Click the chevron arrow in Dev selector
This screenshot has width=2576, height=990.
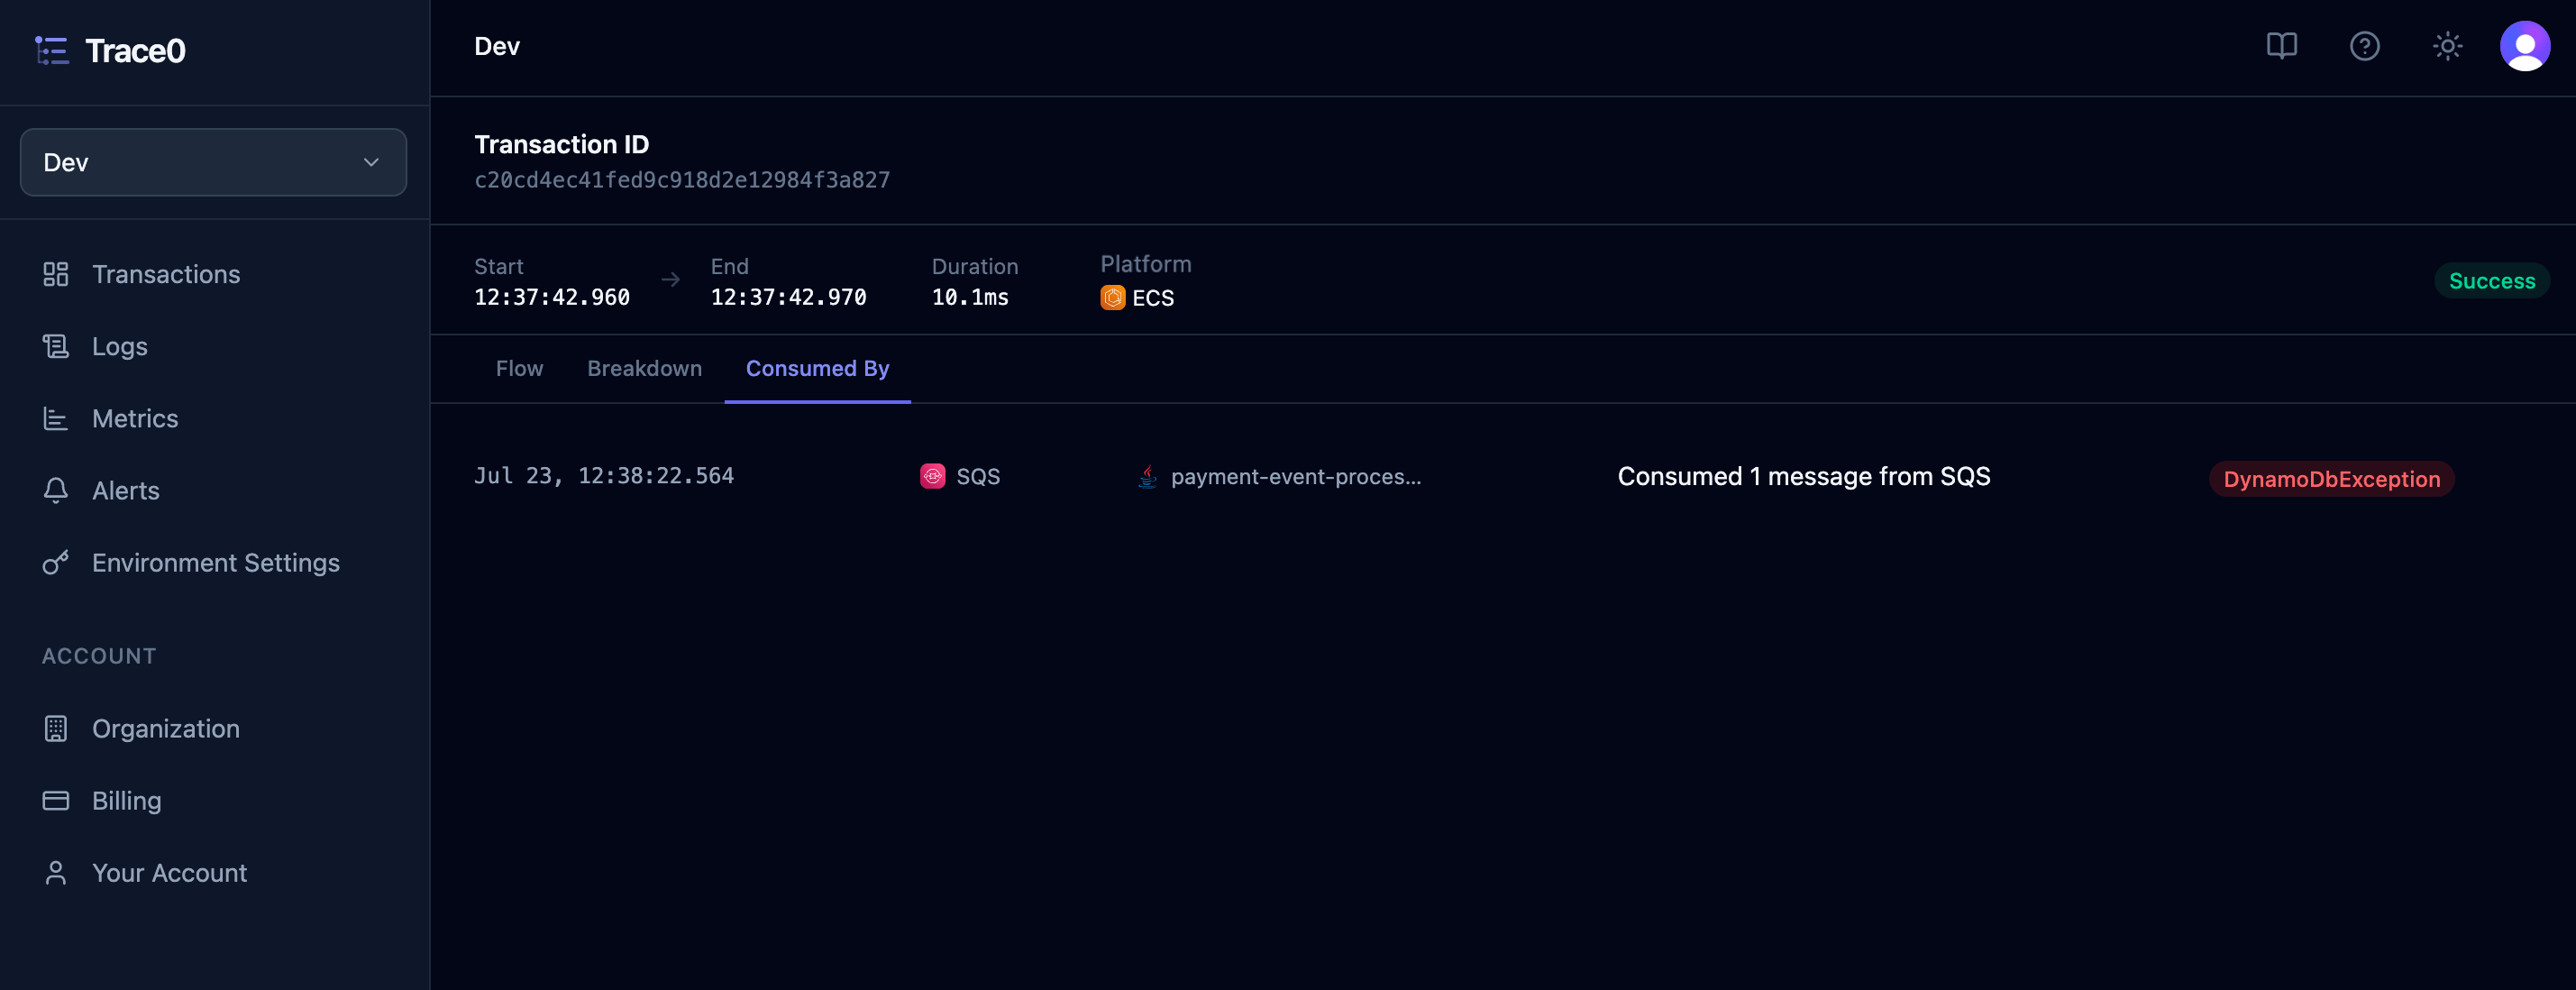(371, 162)
